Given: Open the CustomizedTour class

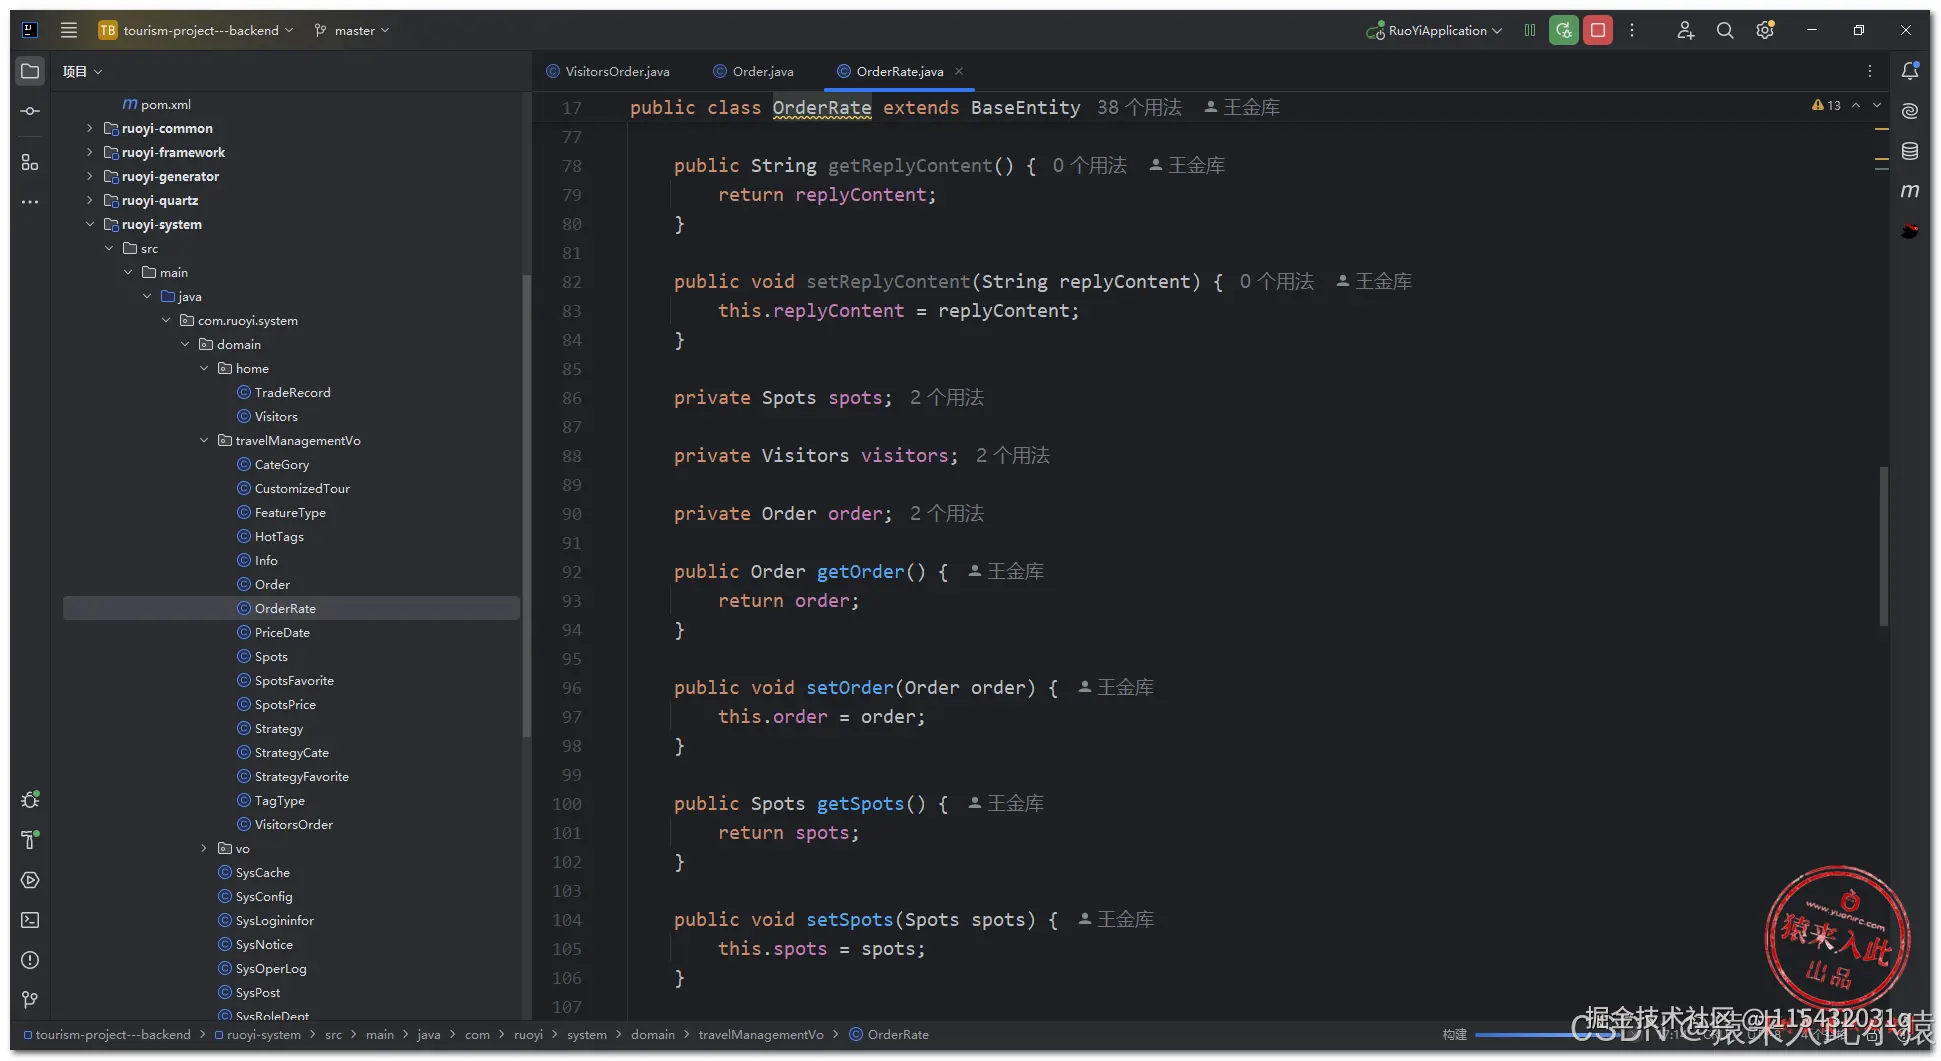Looking at the screenshot, I should (x=293, y=488).
